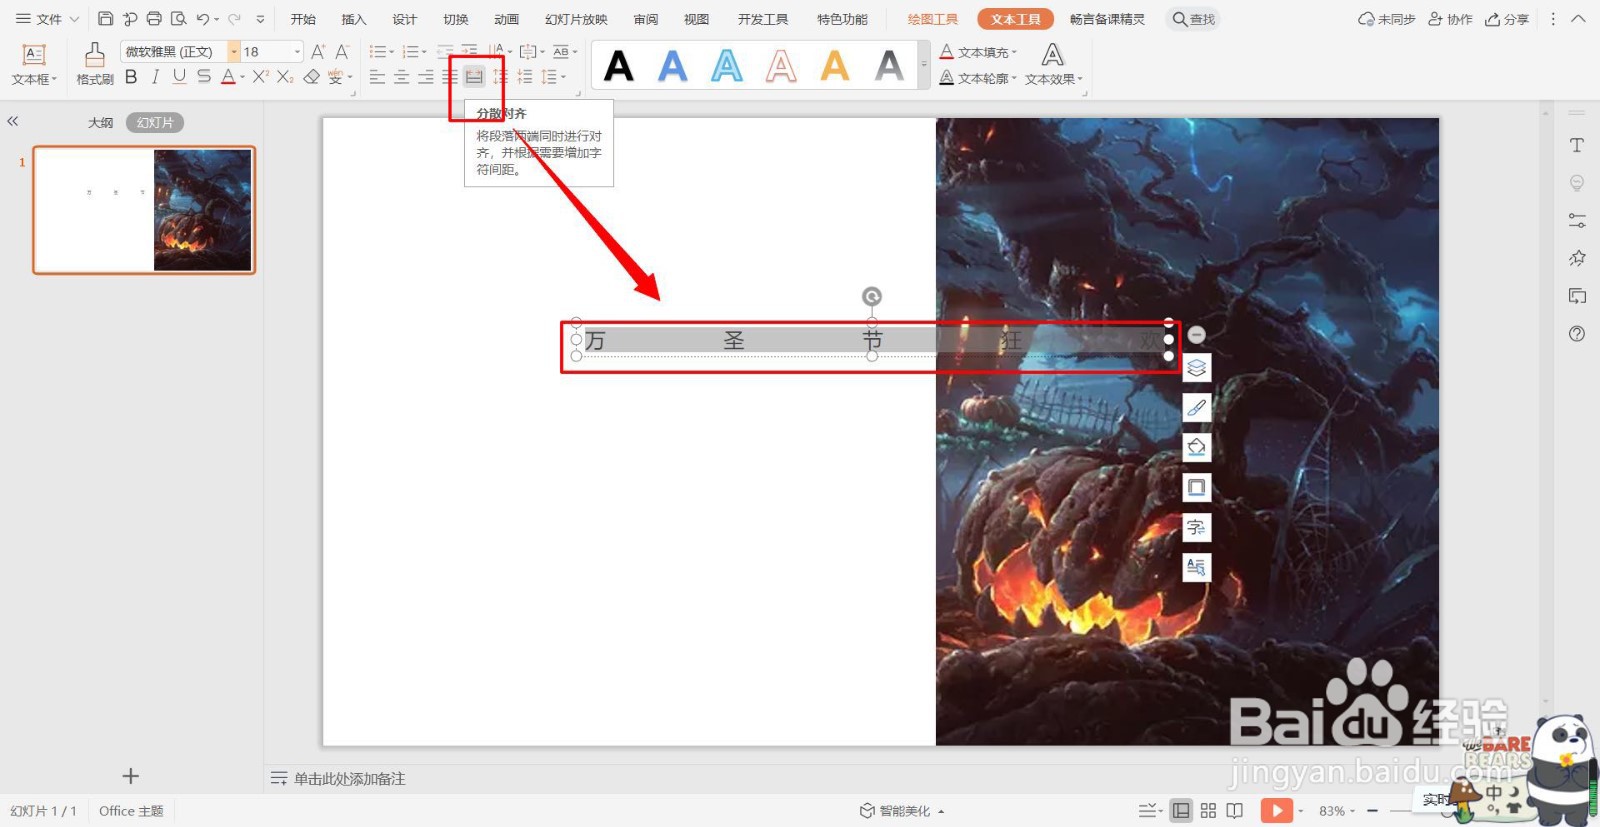The width and height of the screenshot is (1600, 827).
Task: Click zoom out minus on zoom slider
Action: [x=1373, y=811]
